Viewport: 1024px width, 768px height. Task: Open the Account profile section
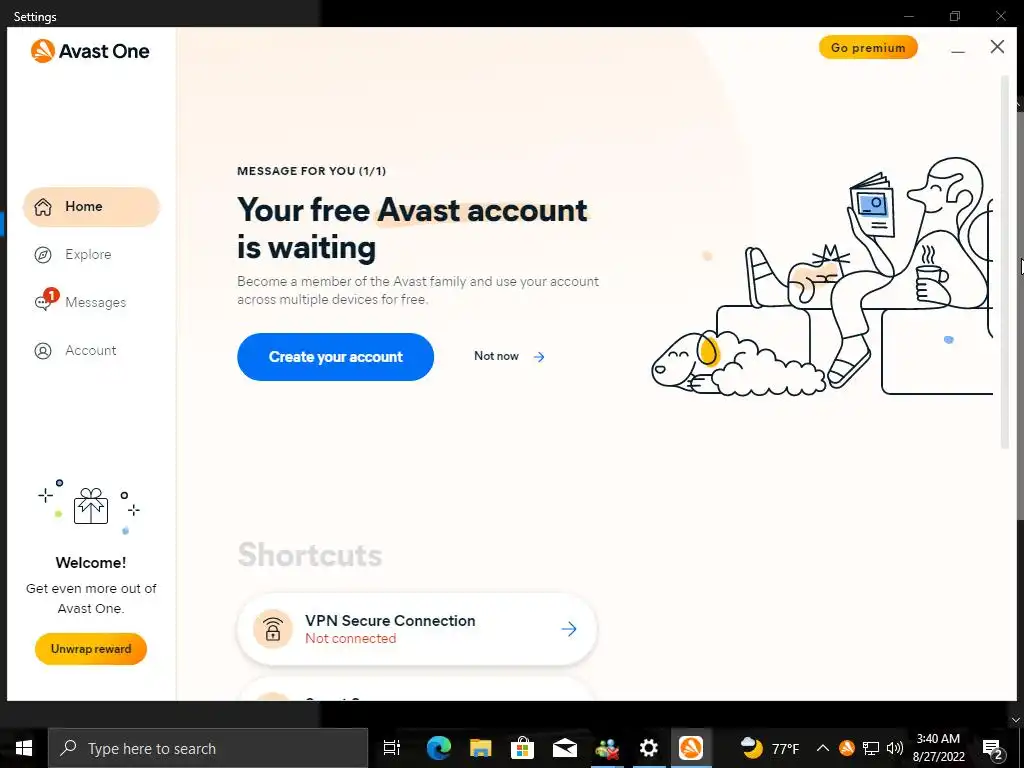pyautogui.click(x=75, y=351)
